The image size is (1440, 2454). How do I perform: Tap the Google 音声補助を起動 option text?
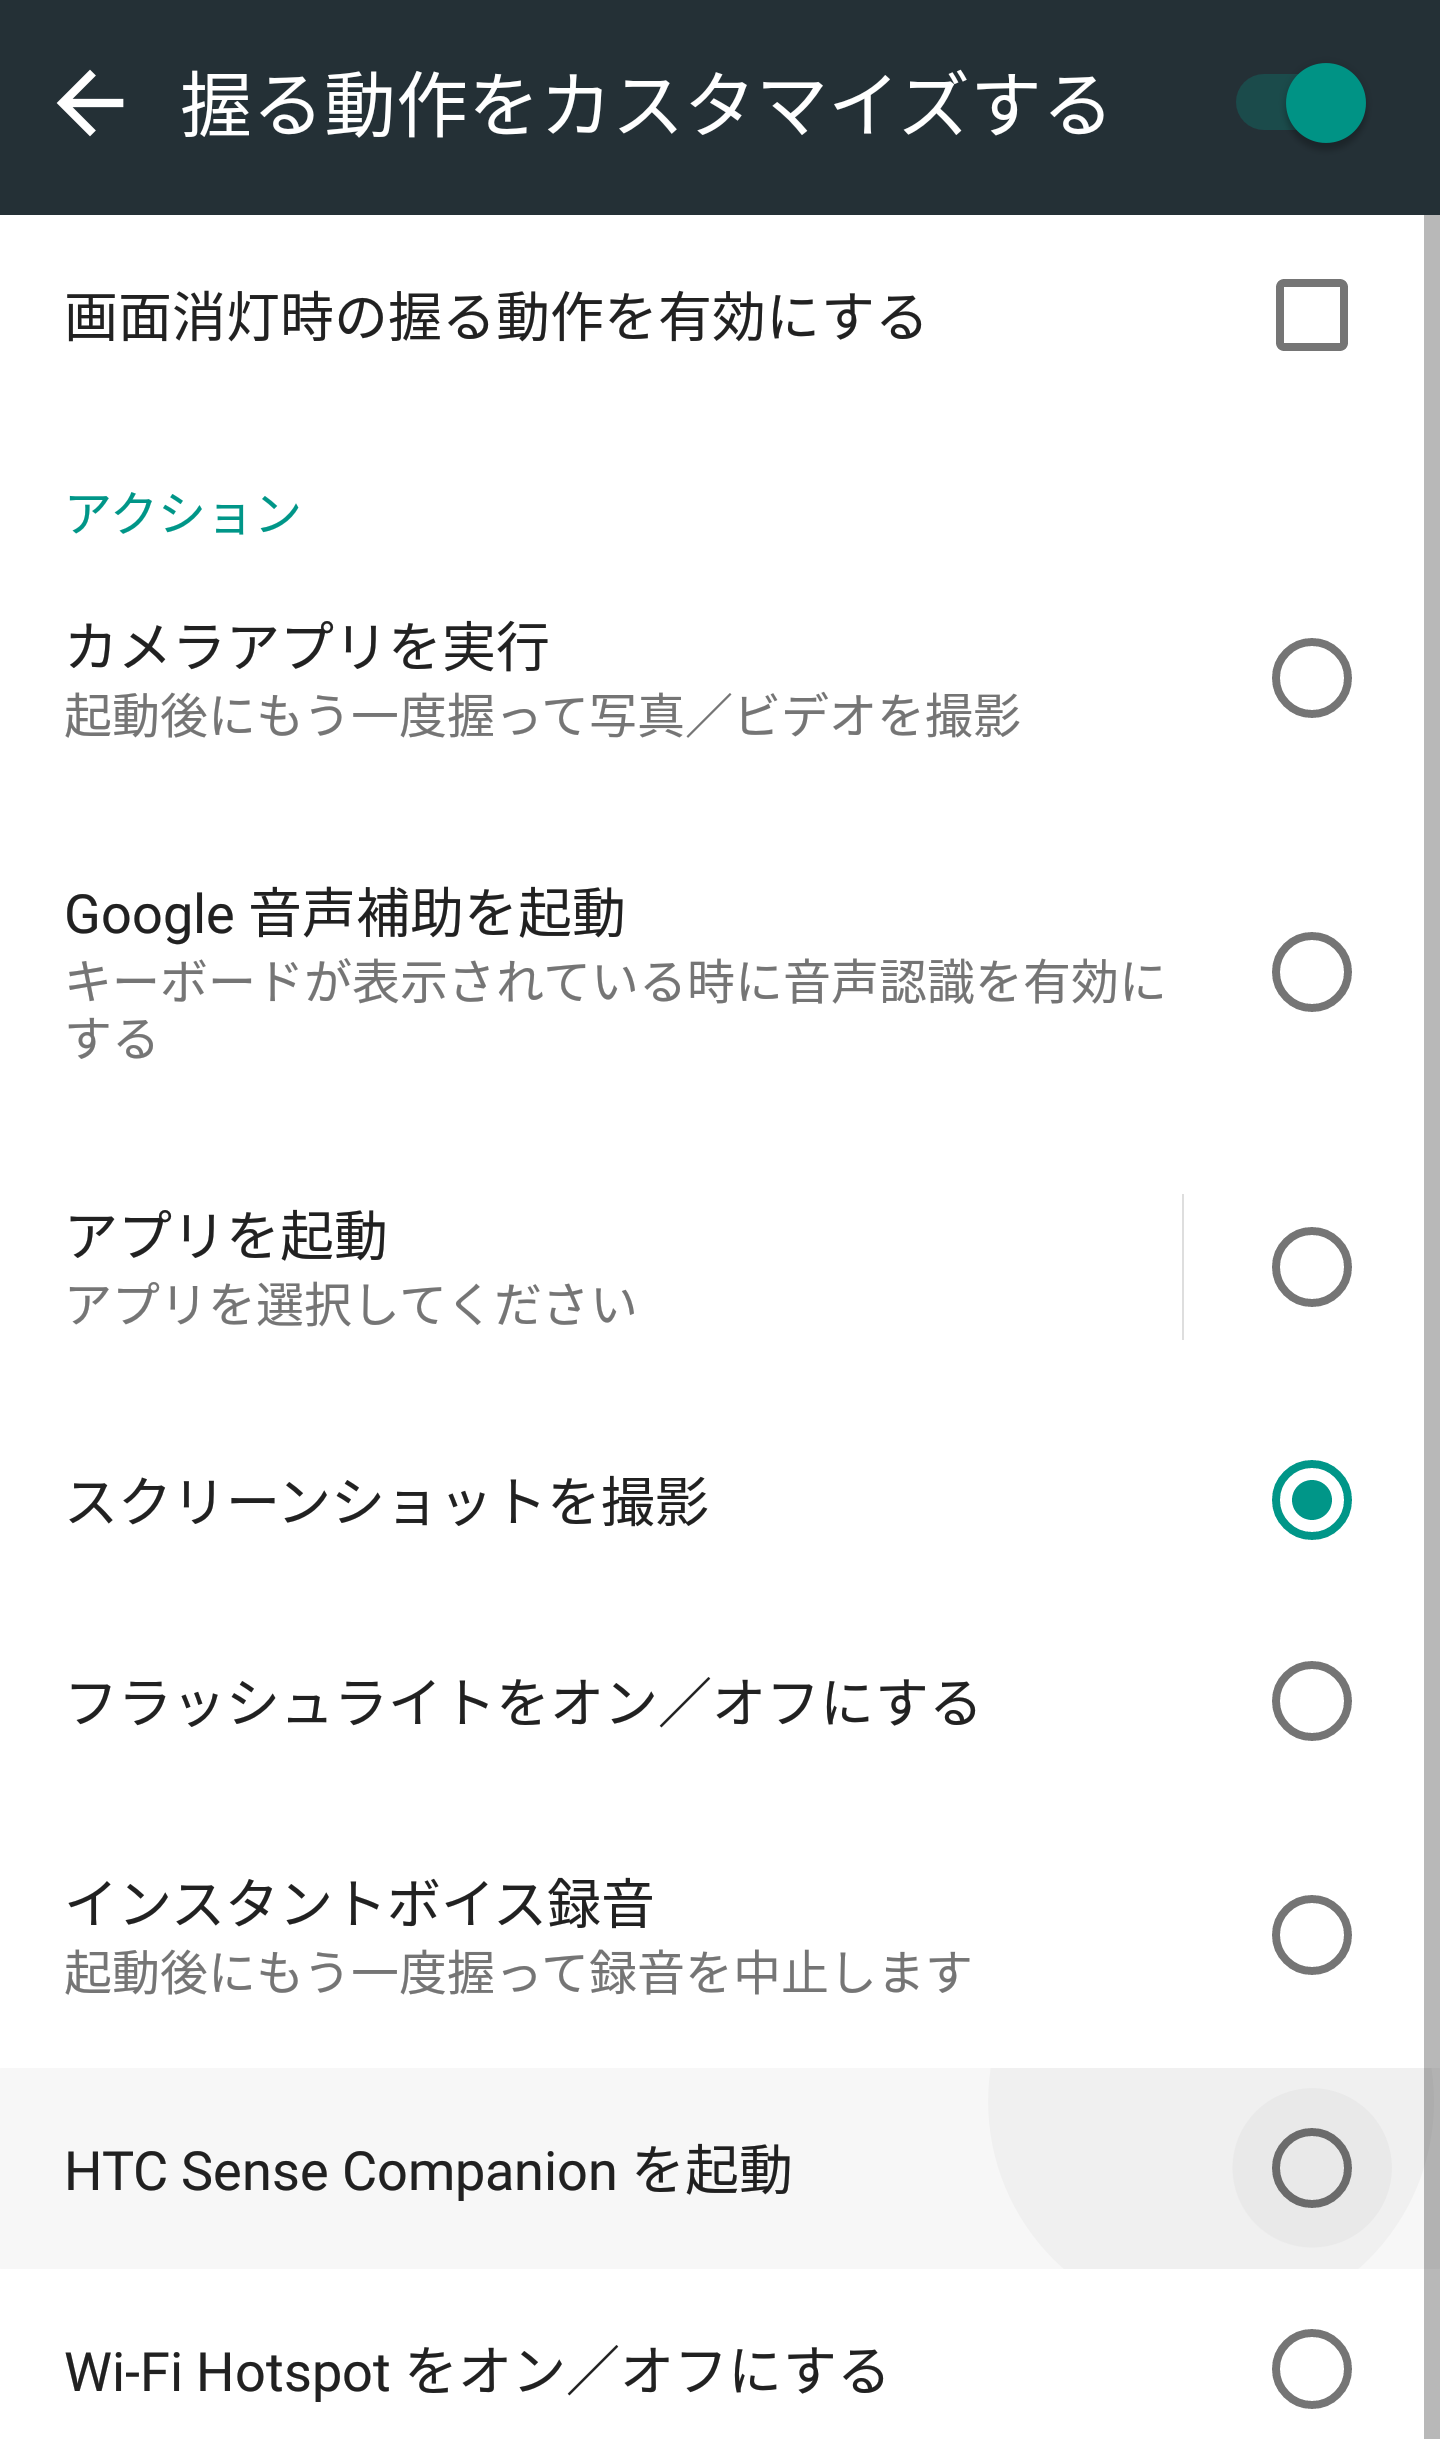(345, 914)
